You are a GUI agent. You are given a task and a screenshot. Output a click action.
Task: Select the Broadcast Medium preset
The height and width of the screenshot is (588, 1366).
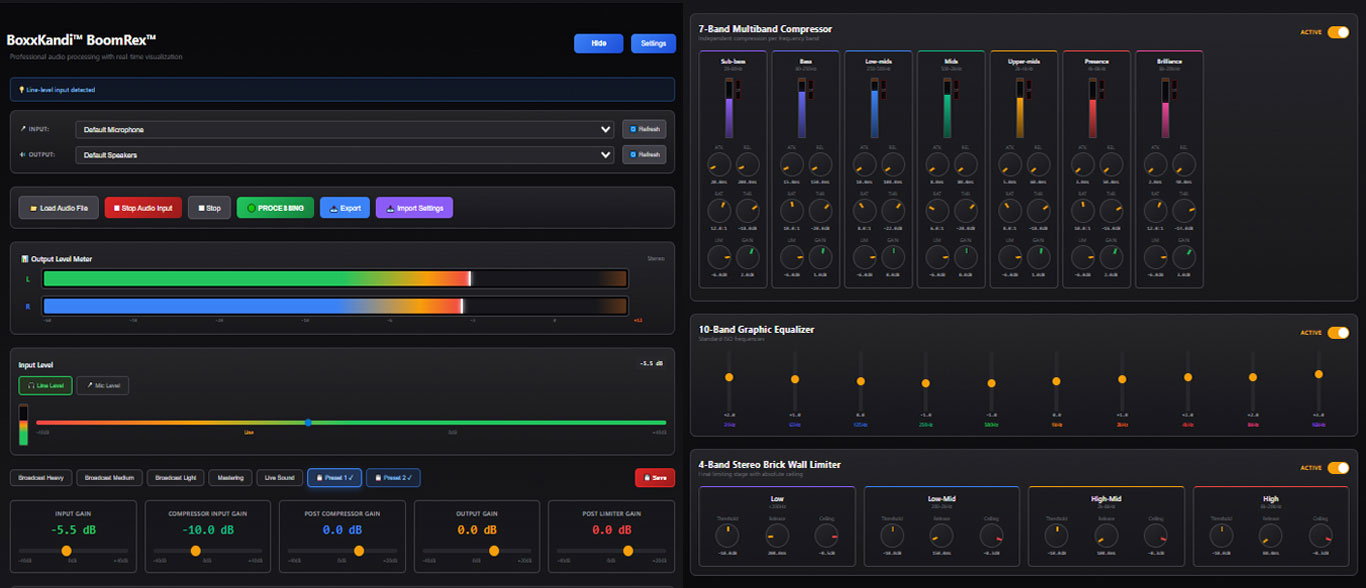click(109, 478)
